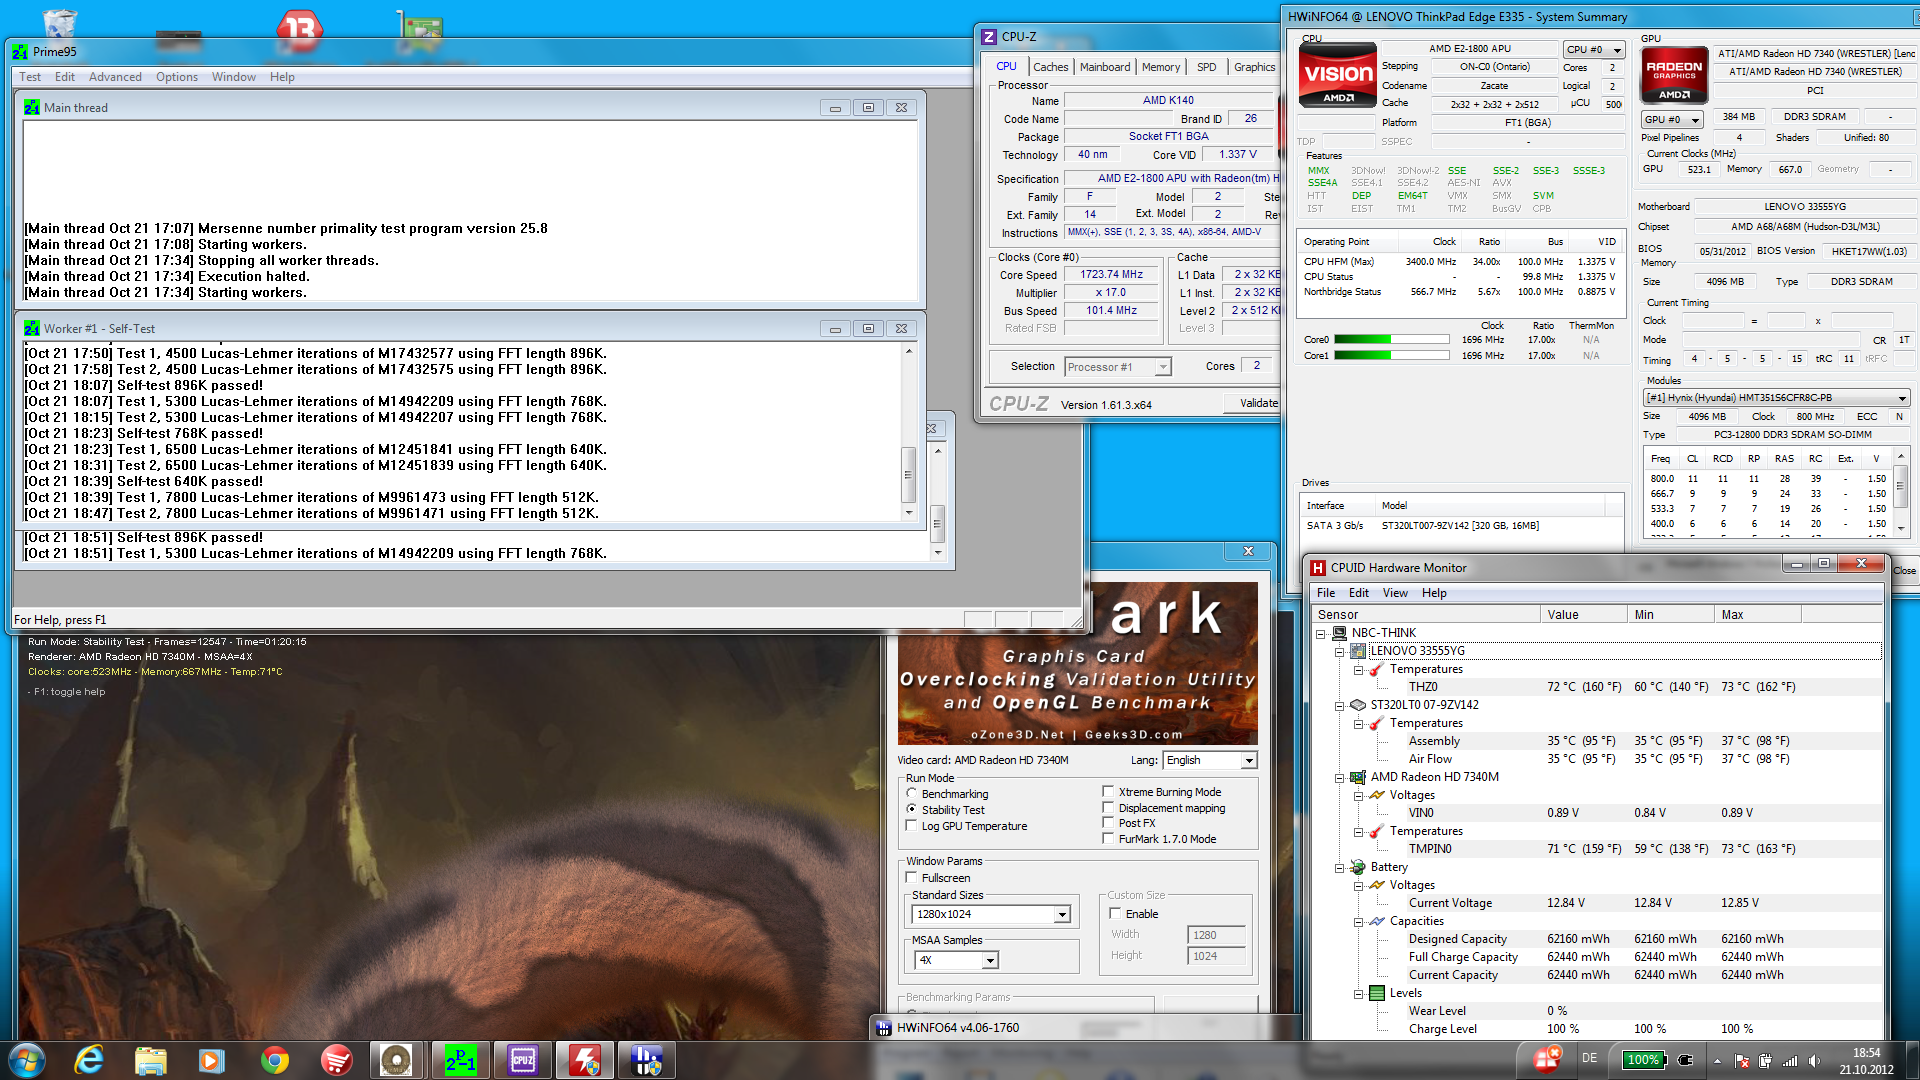Switch to Prime95 via its green taskbar icon

pyautogui.click(x=460, y=1060)
